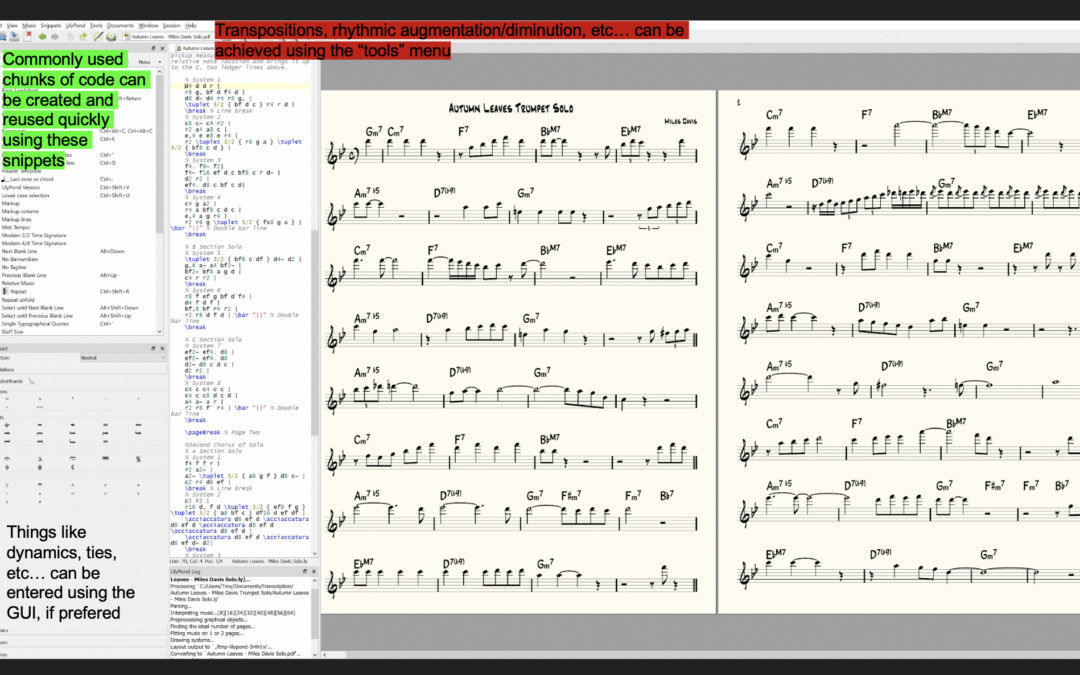Select the 'Next Blank Line' snippet
Viewport: 1080px width, 675px height.
coord(19,251)
